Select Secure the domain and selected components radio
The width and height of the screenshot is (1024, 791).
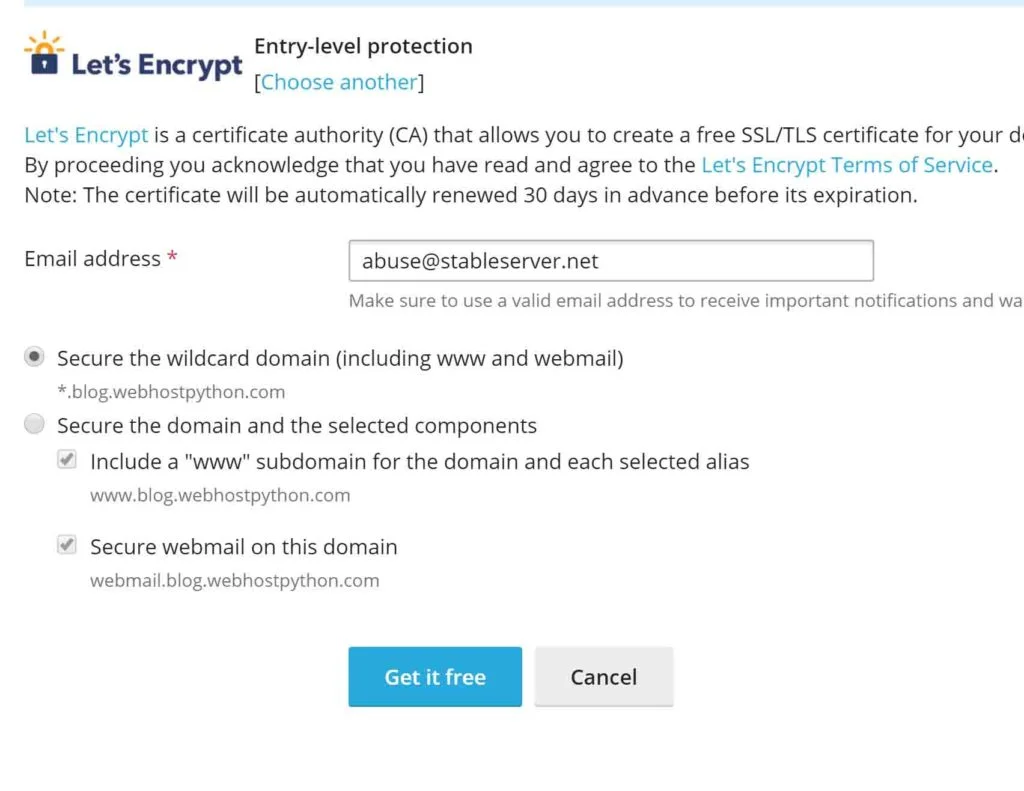click(x=34, y=424)
